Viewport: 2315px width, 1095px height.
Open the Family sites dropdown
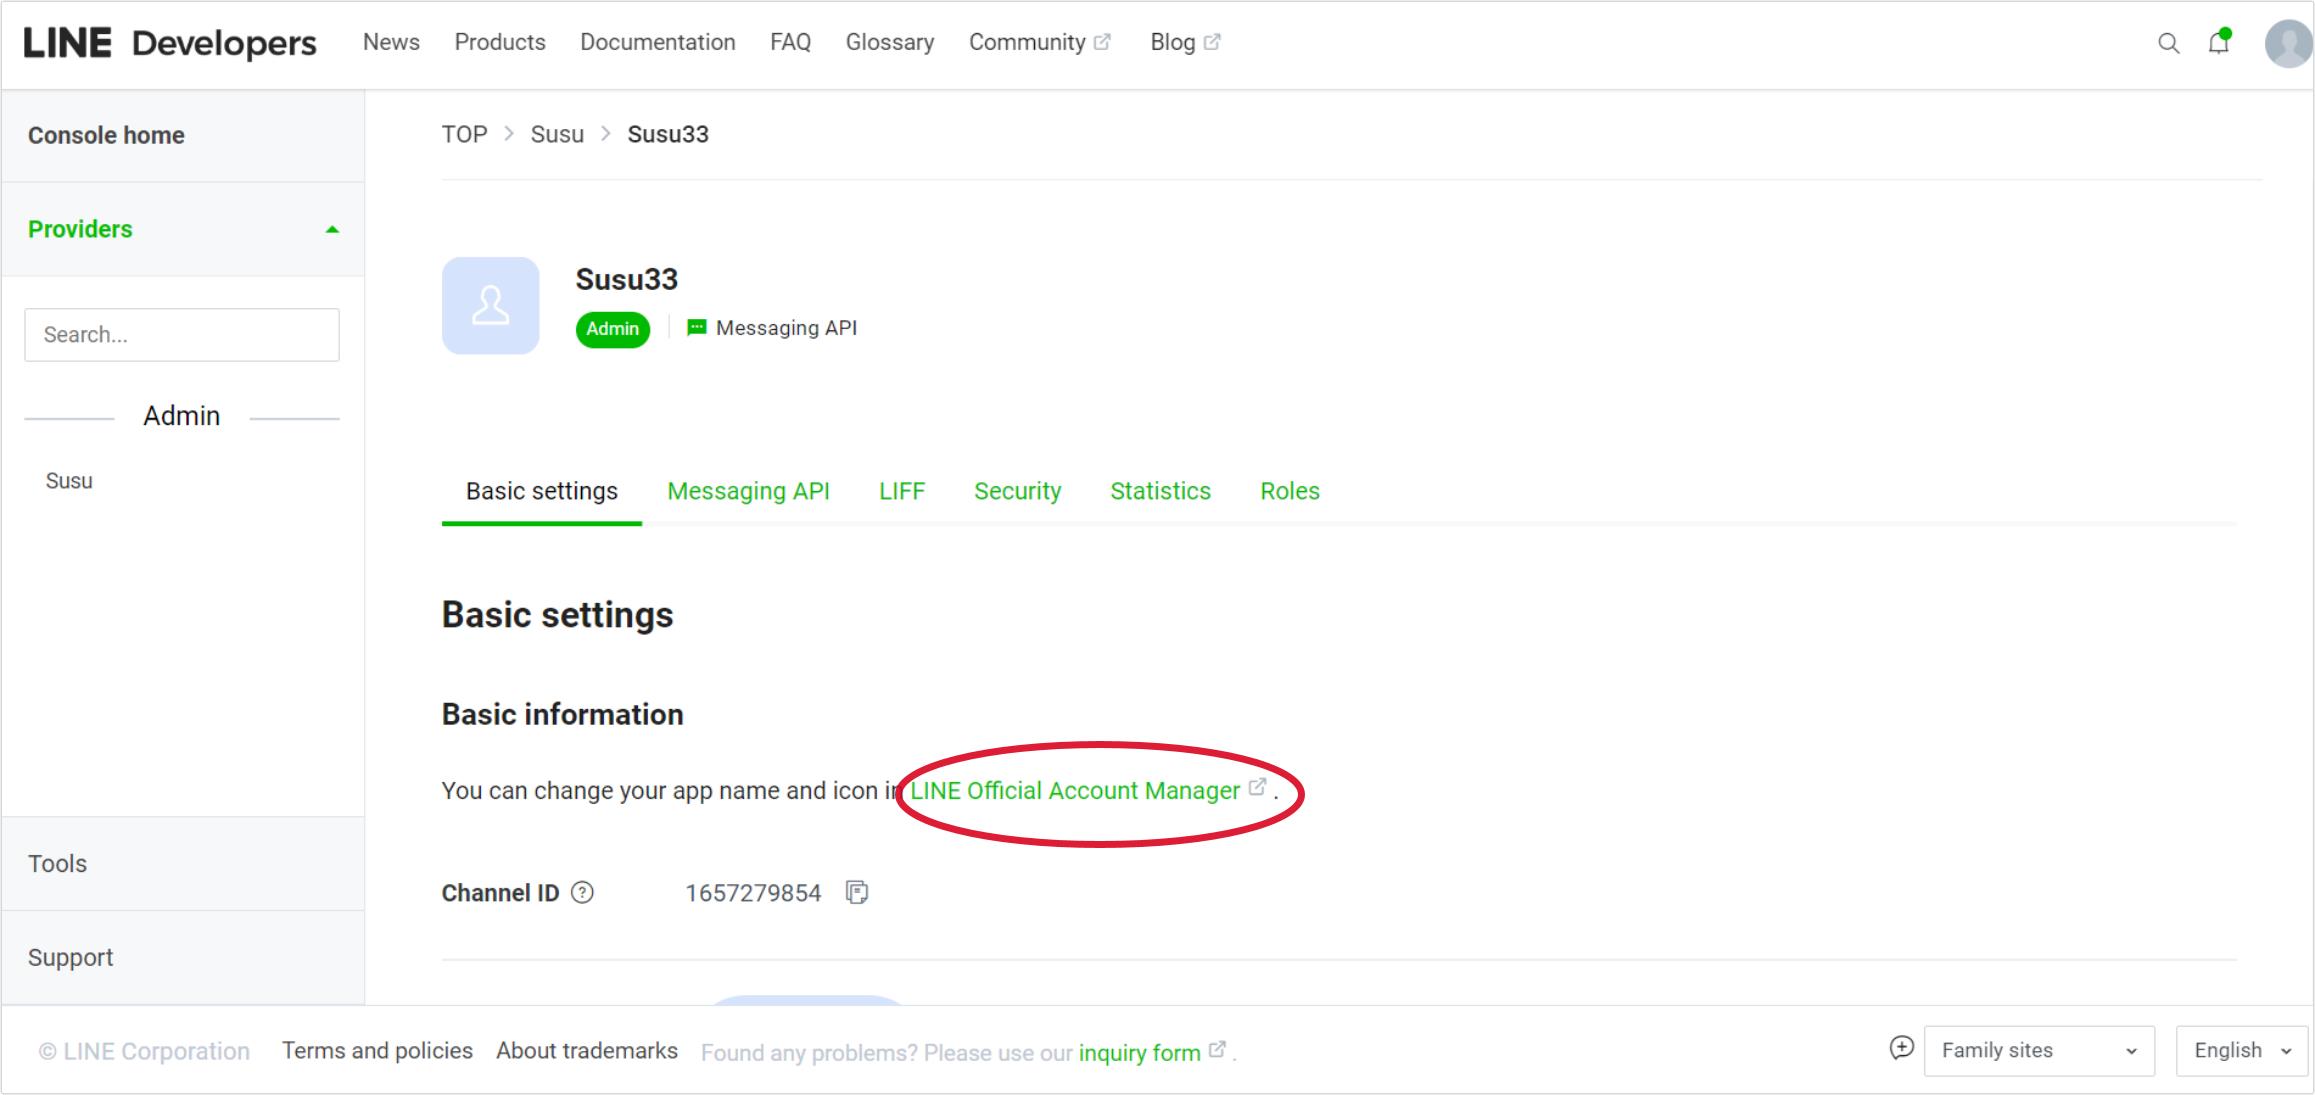click(2039, 1050)
